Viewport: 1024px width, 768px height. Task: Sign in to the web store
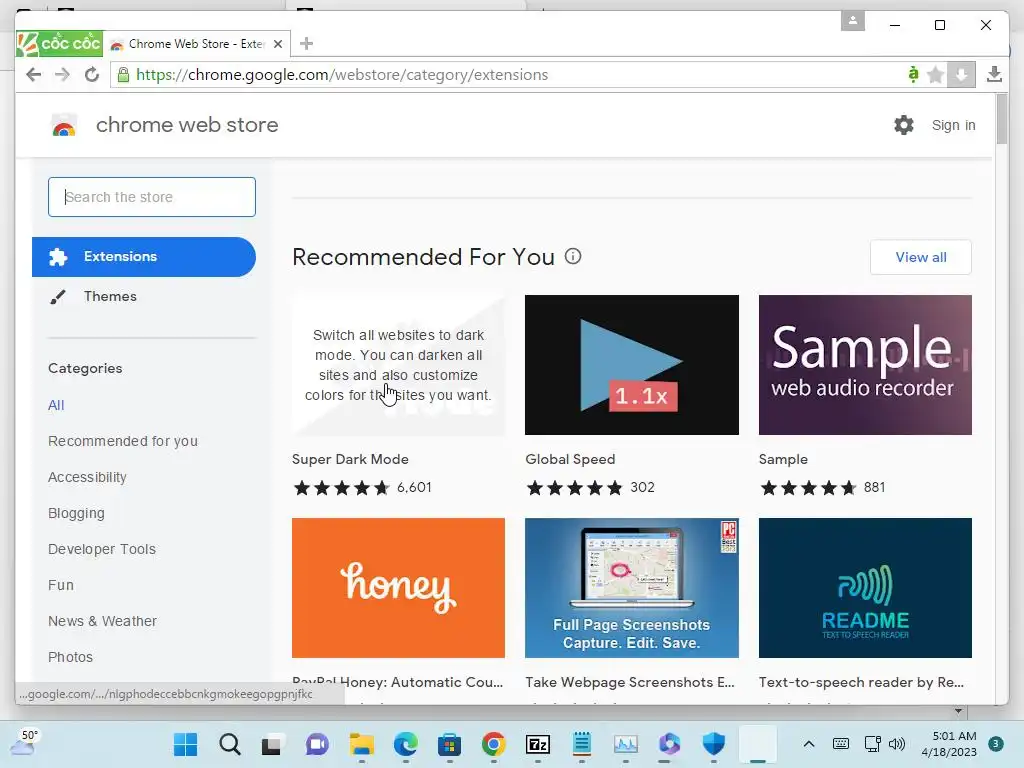point(953,125)
